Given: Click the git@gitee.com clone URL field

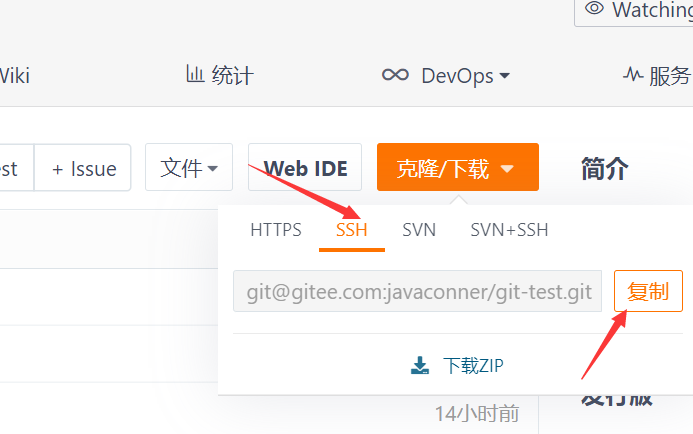Looking at the screenshot, I should 417,291.
